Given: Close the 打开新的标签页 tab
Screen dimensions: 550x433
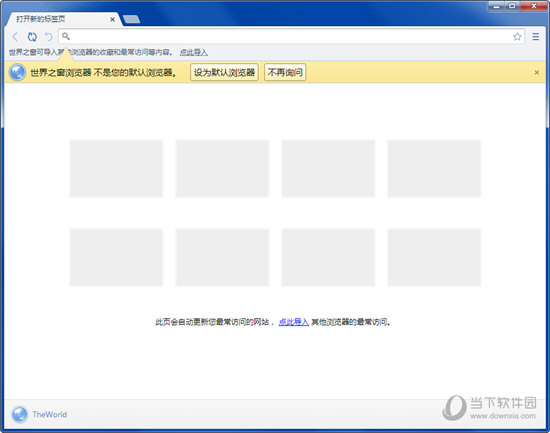Looking at the screenshot, I should [112, 20].
